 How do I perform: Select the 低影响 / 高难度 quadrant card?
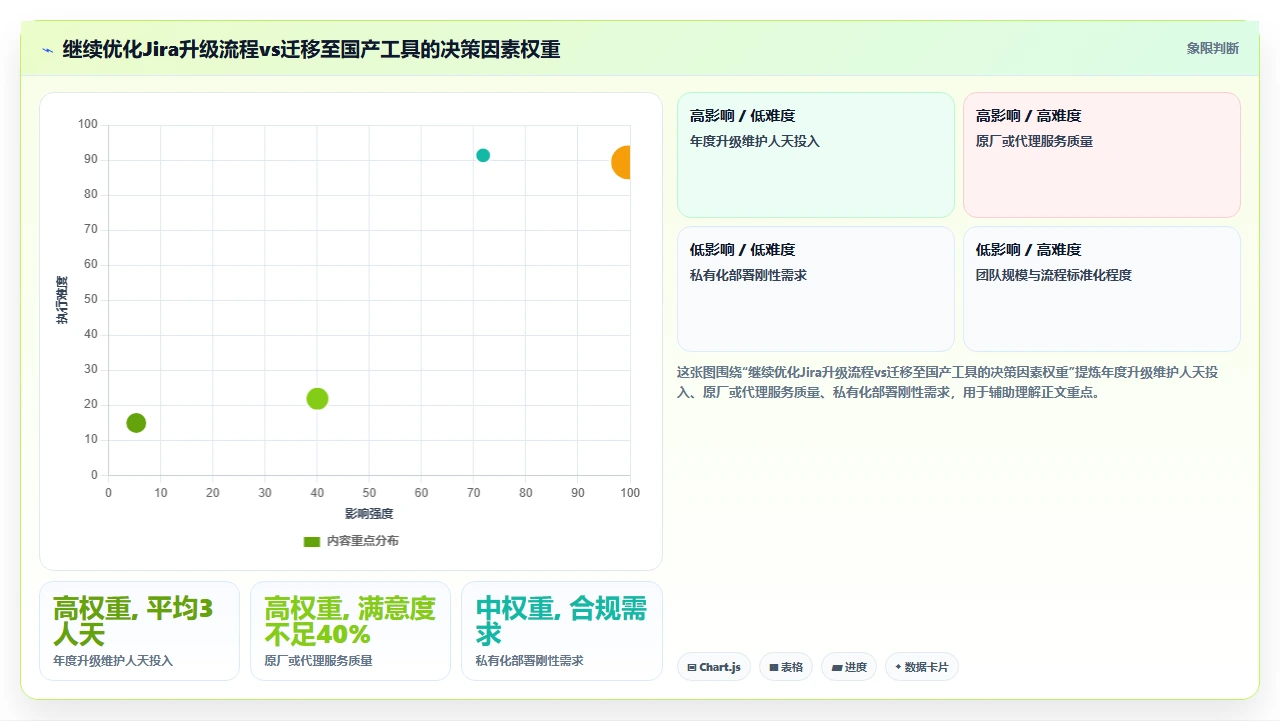tap(1102, 289)
